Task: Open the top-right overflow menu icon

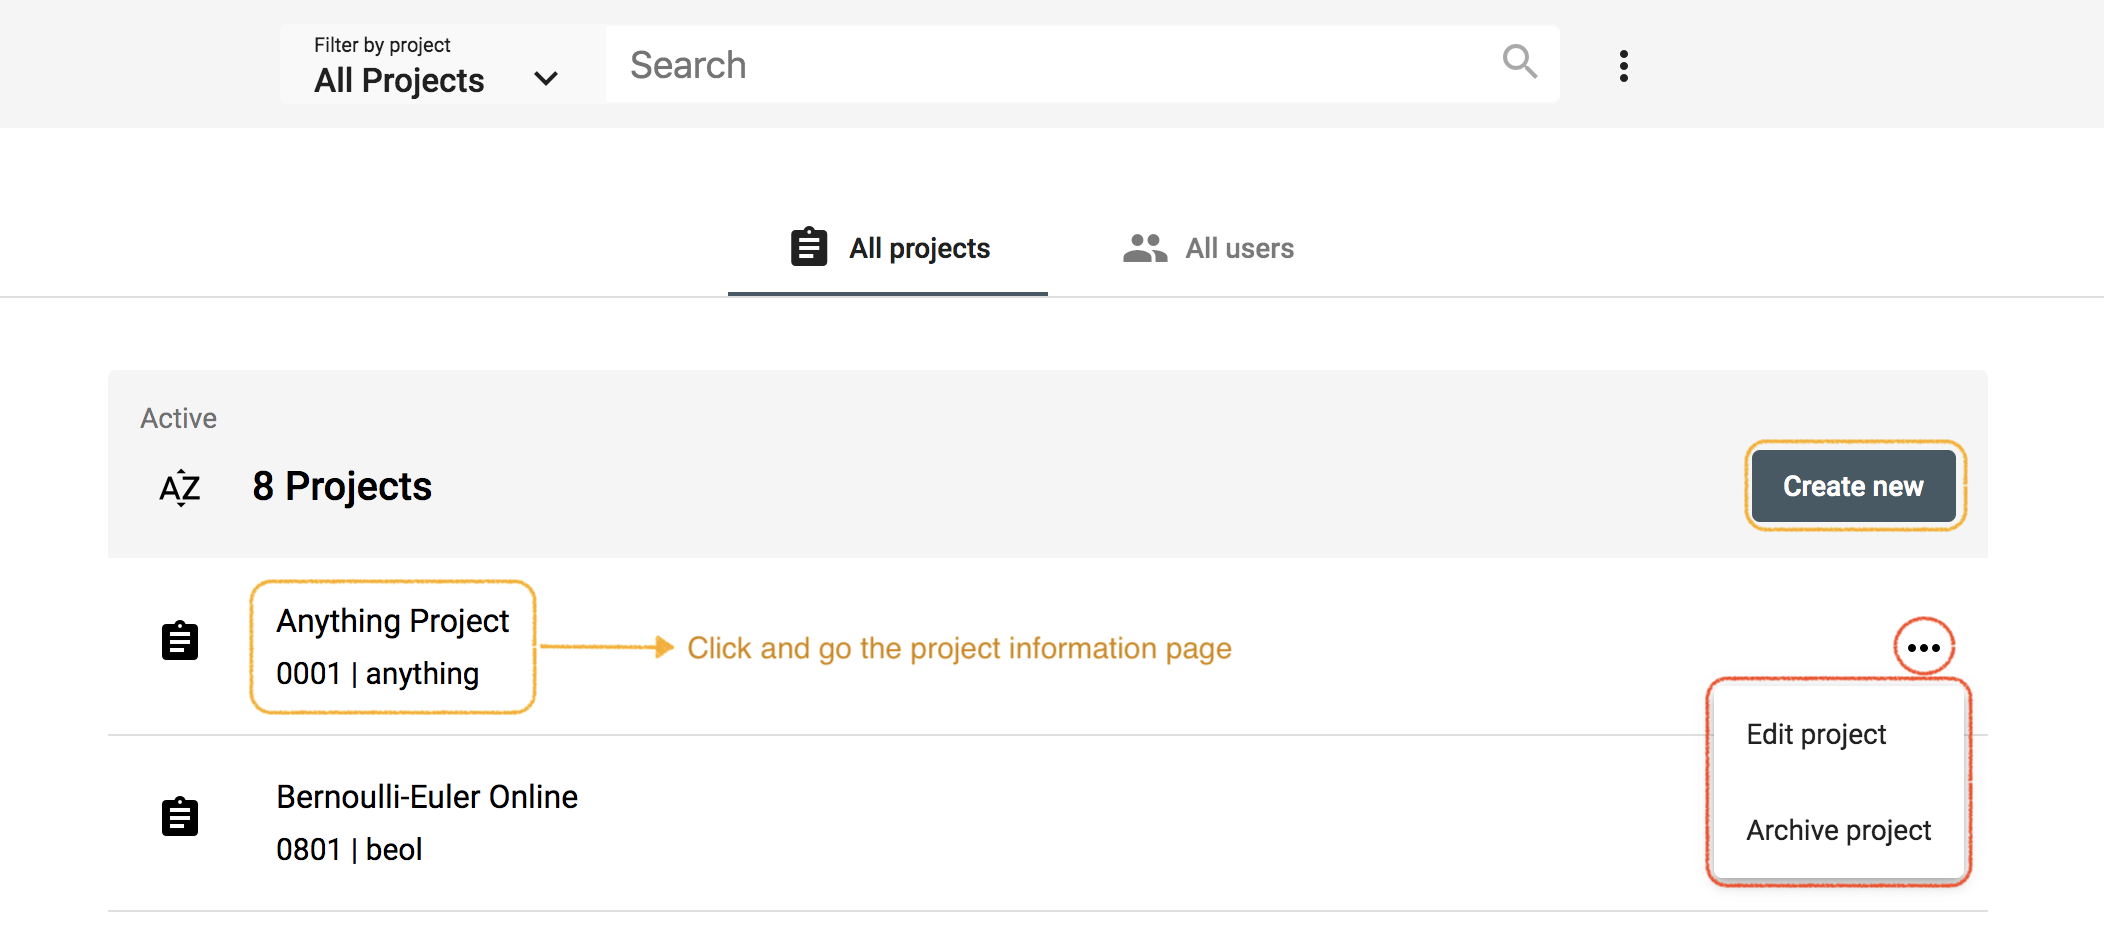Action: point(1623,64)
